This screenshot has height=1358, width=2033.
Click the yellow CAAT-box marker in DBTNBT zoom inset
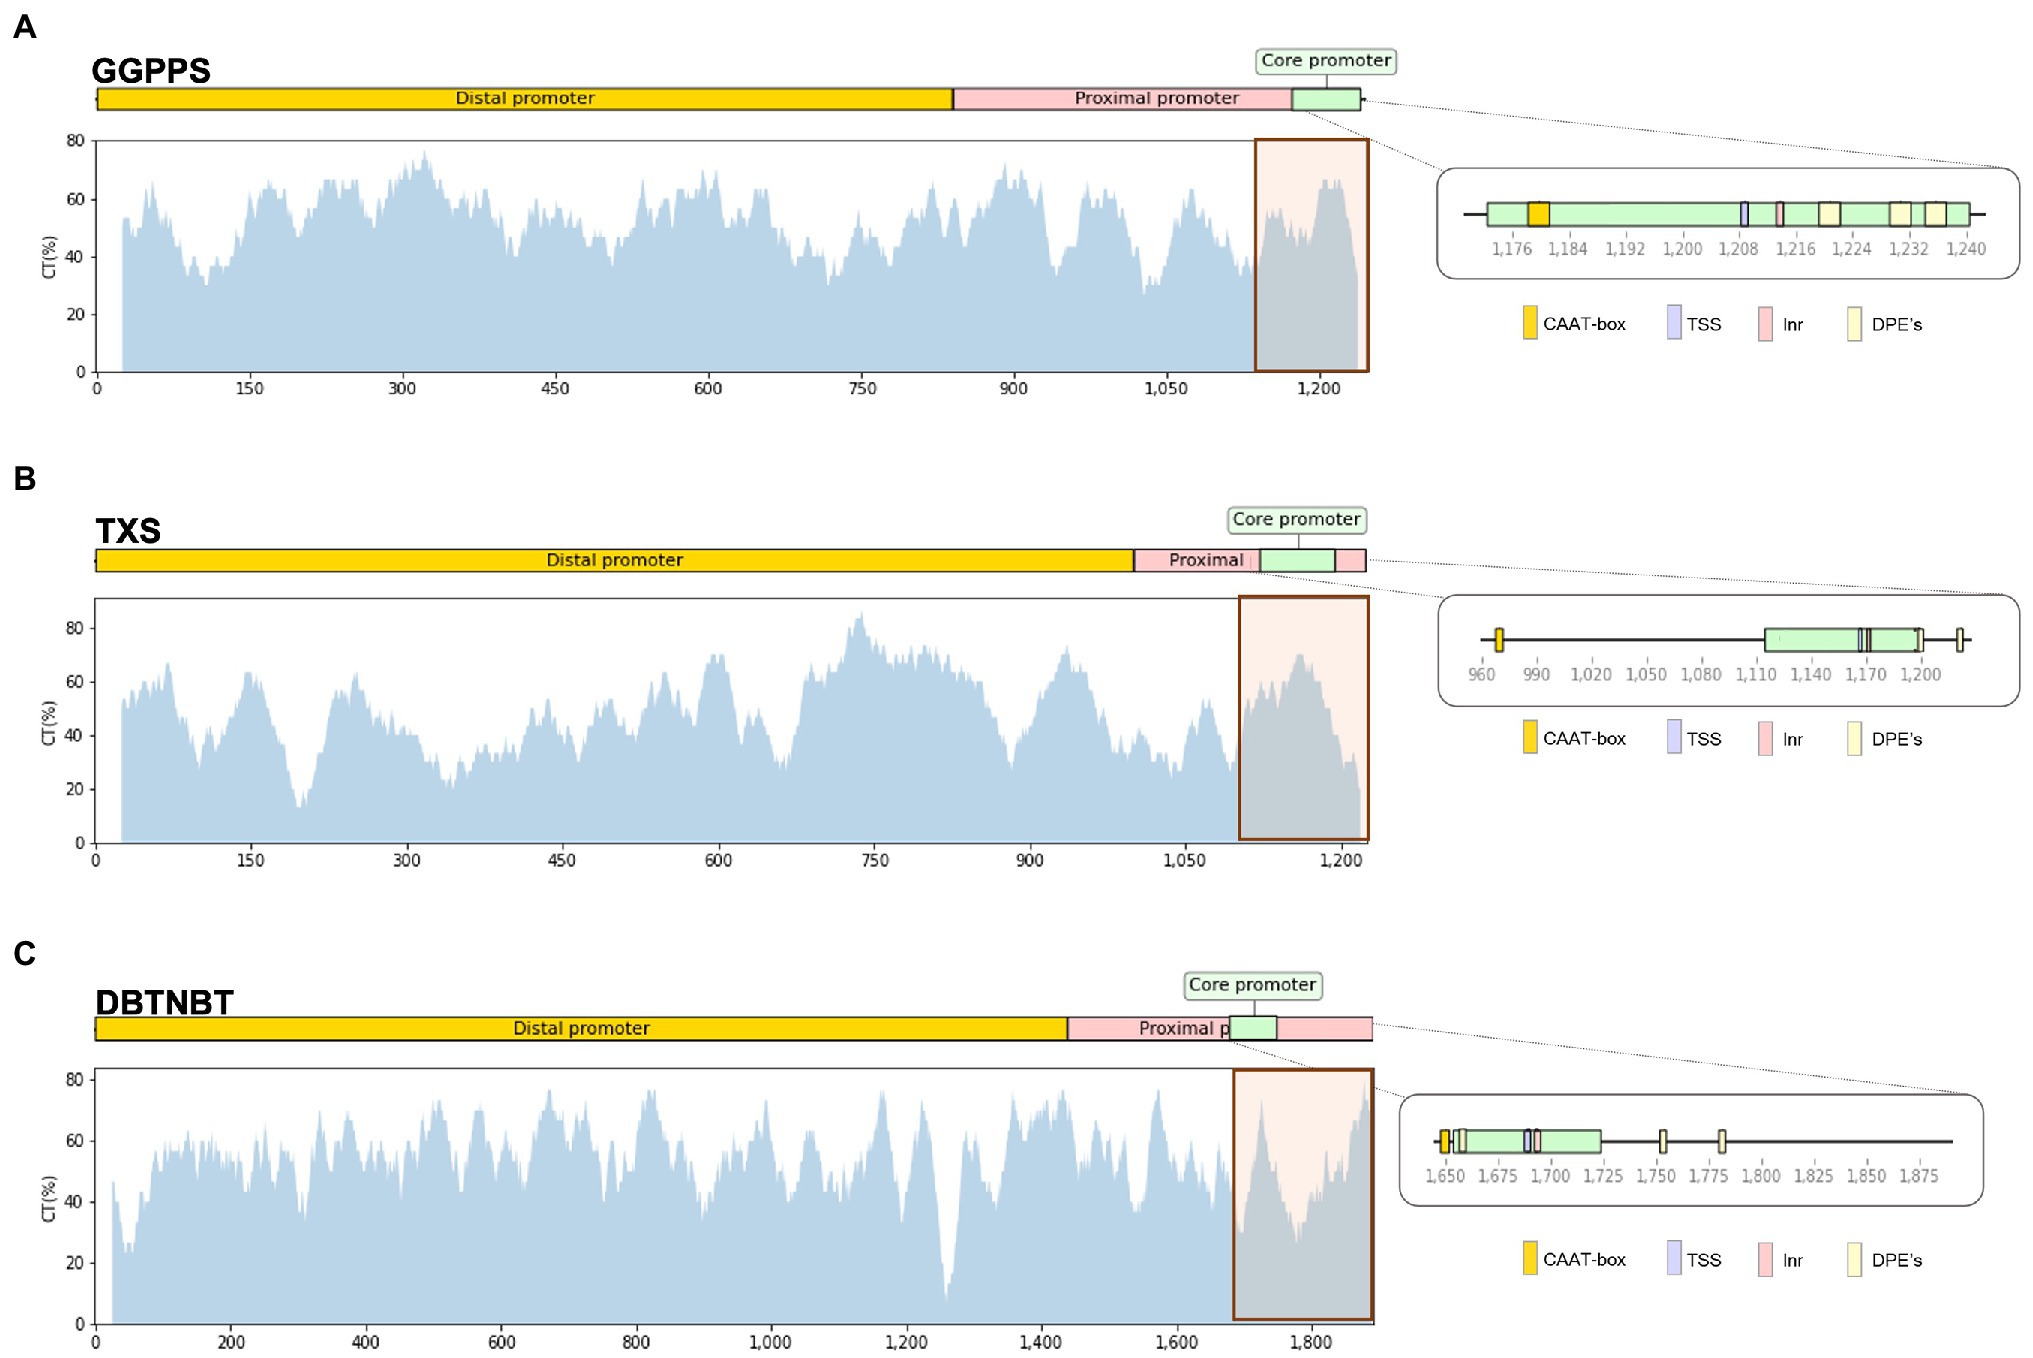pyautogui.click(x=1445, y=1141)
